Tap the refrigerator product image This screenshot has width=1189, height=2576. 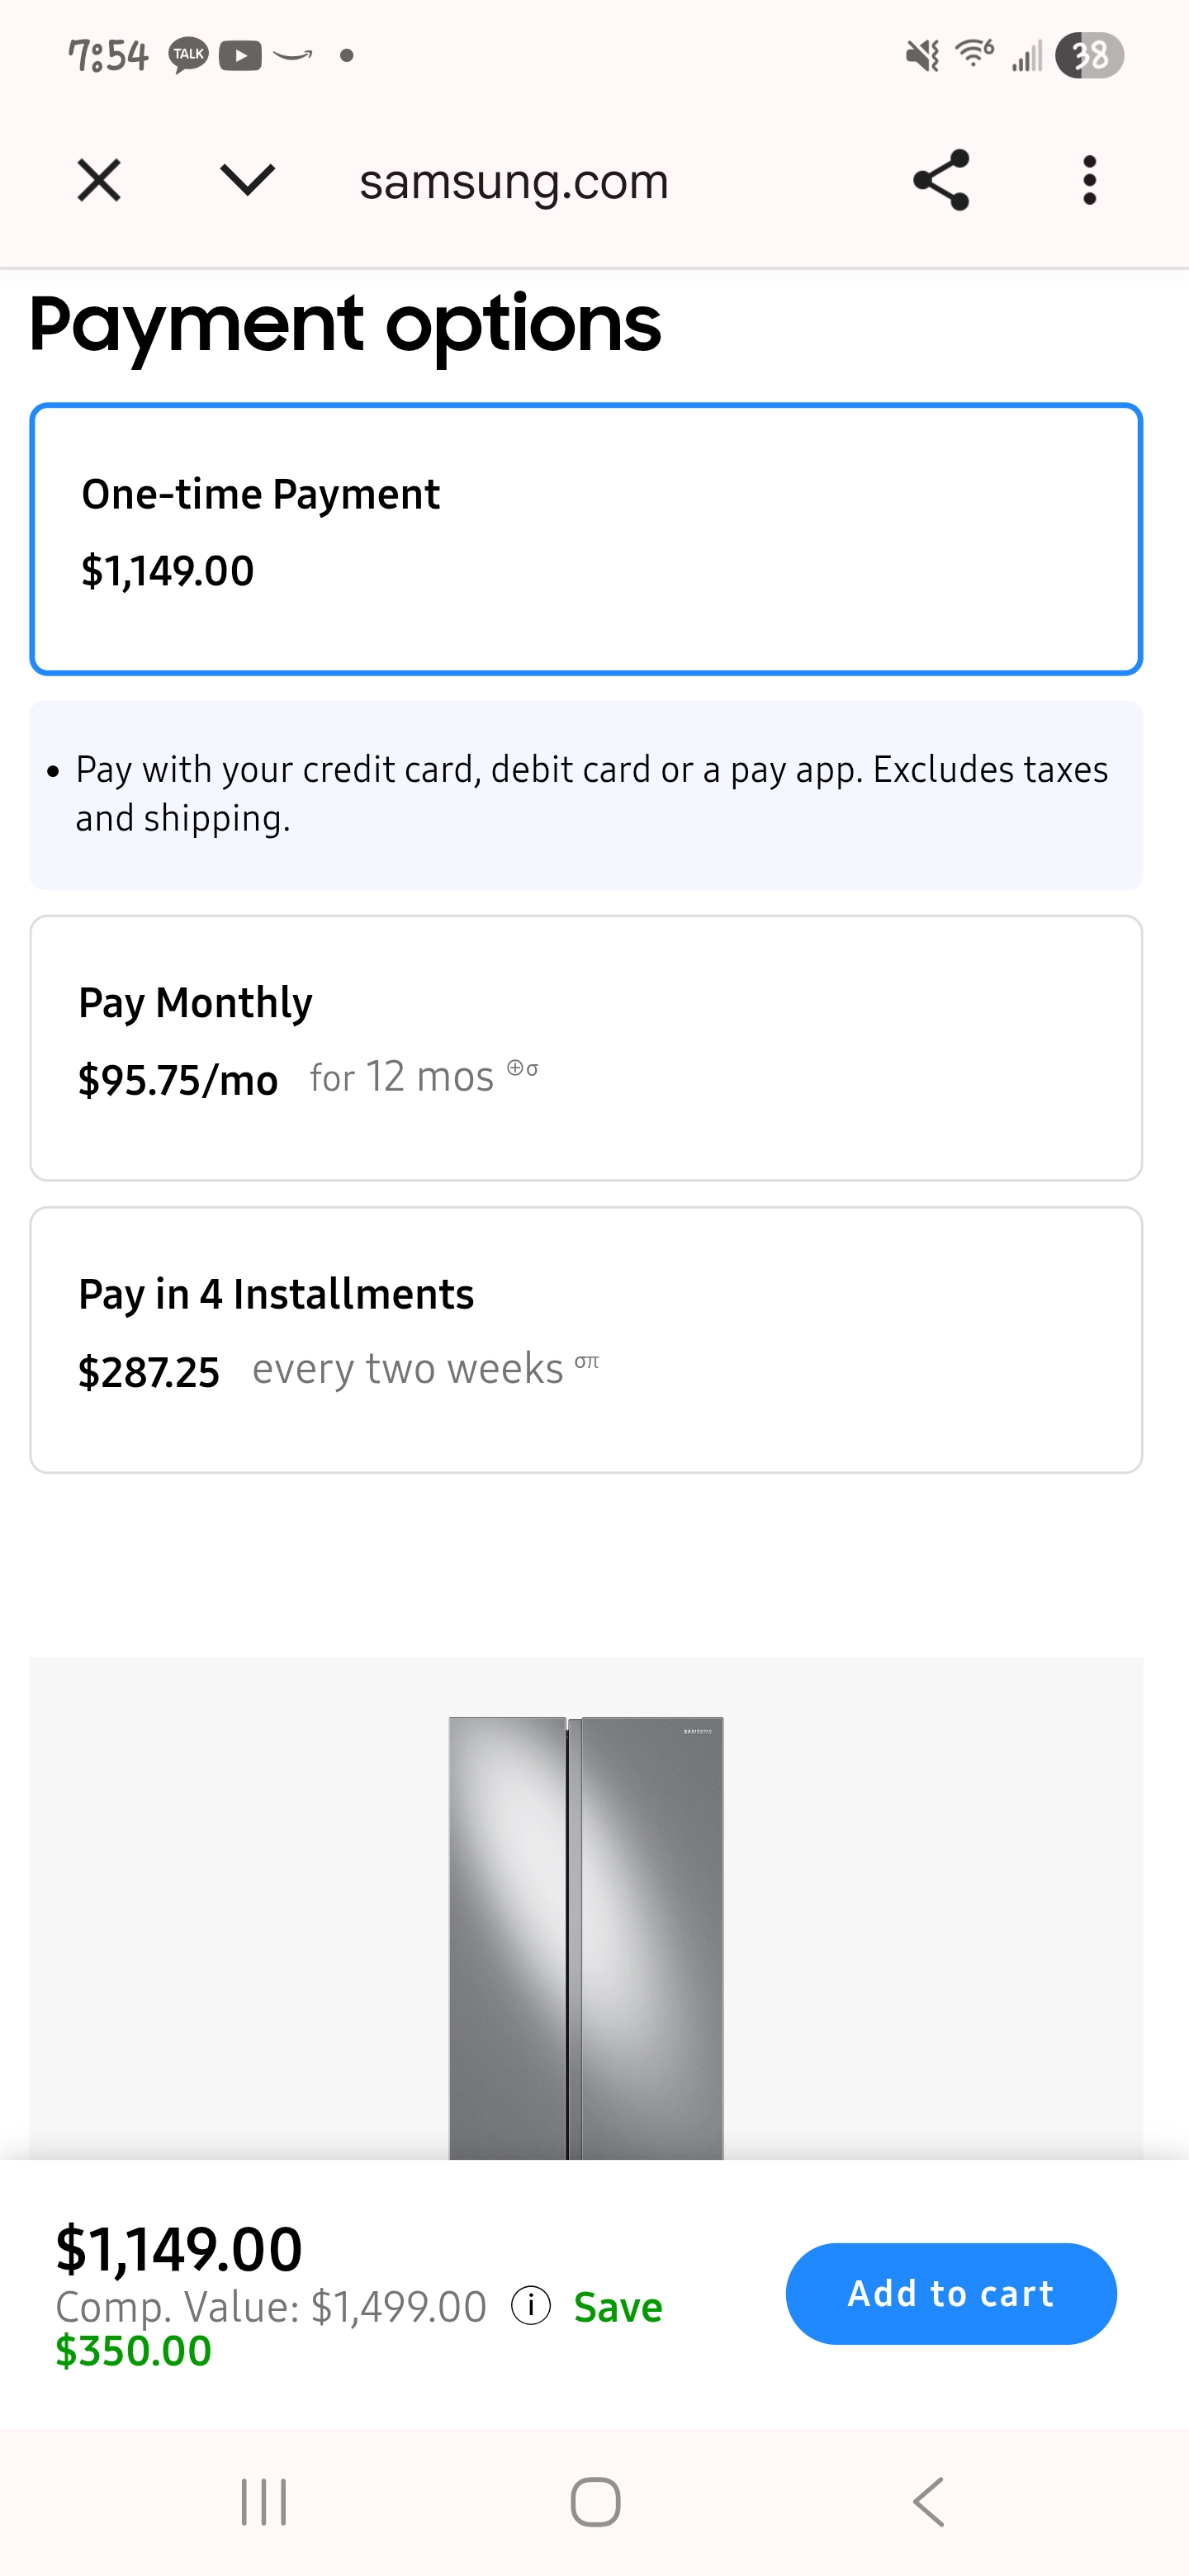[x=586, y=1937]
